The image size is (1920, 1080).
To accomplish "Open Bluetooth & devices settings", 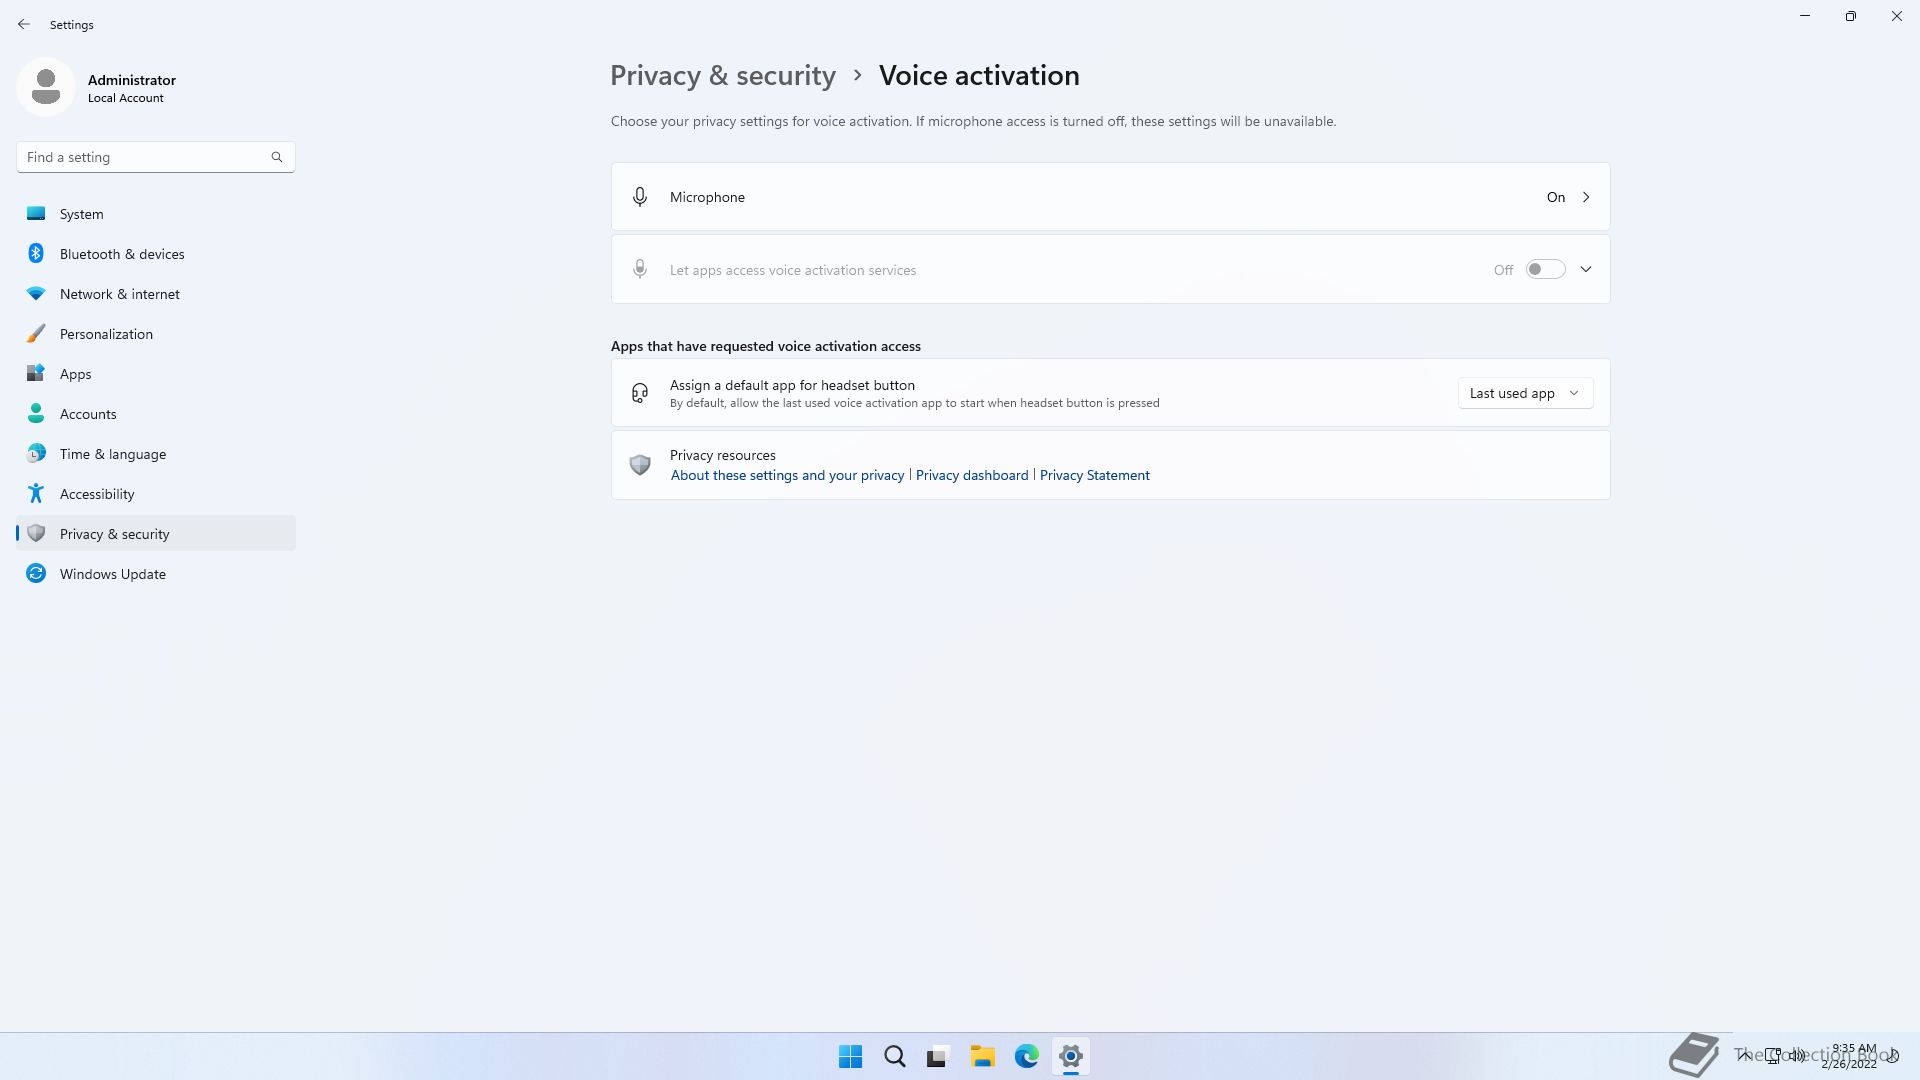I will [122, 254].
